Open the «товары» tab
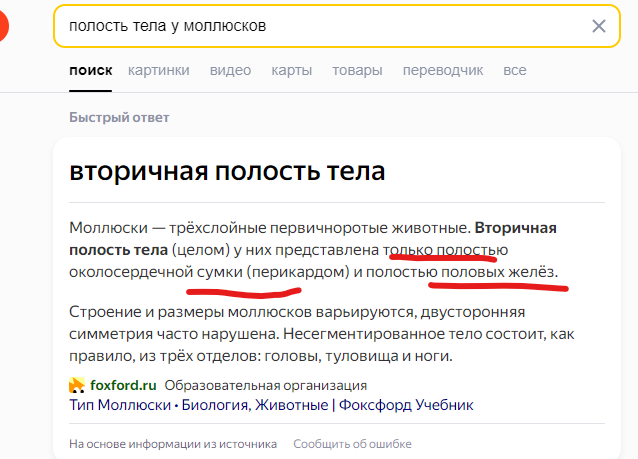This screenshot has height=459, width=638. [357, 71]
